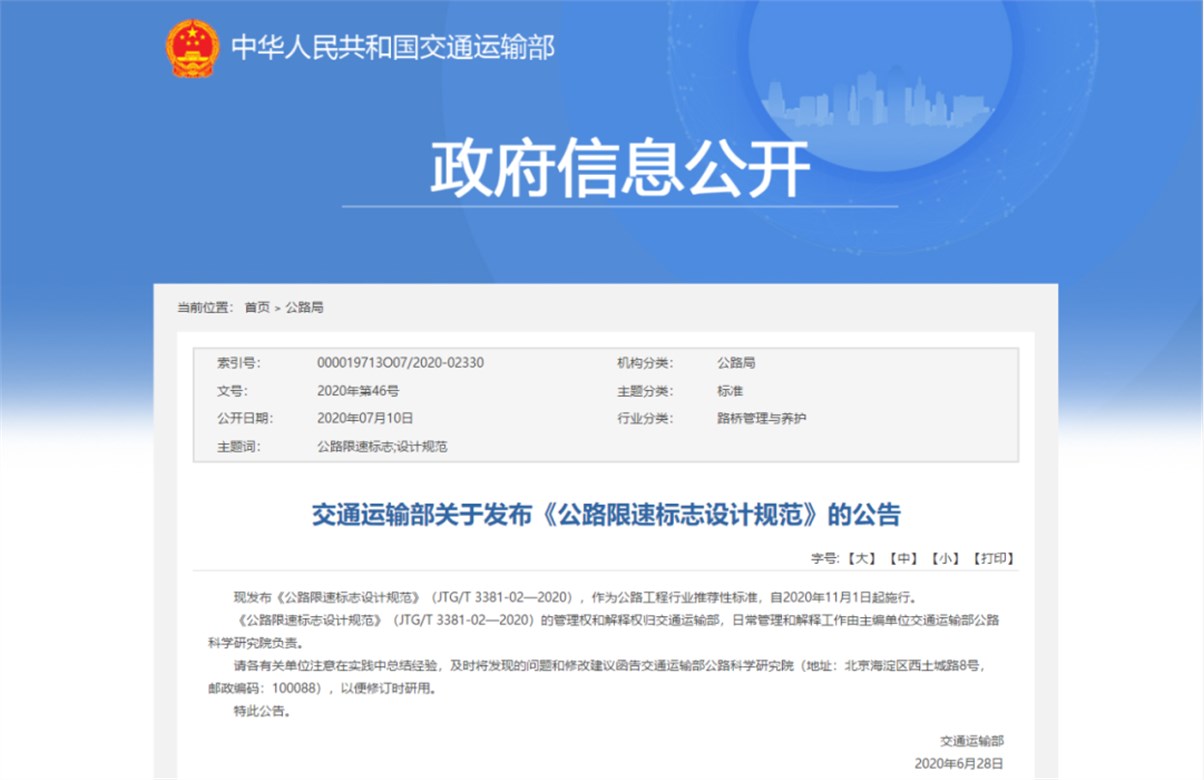Click the national emblem icon in header
The width and height of the screenshot is (1204, 780).
192,47
